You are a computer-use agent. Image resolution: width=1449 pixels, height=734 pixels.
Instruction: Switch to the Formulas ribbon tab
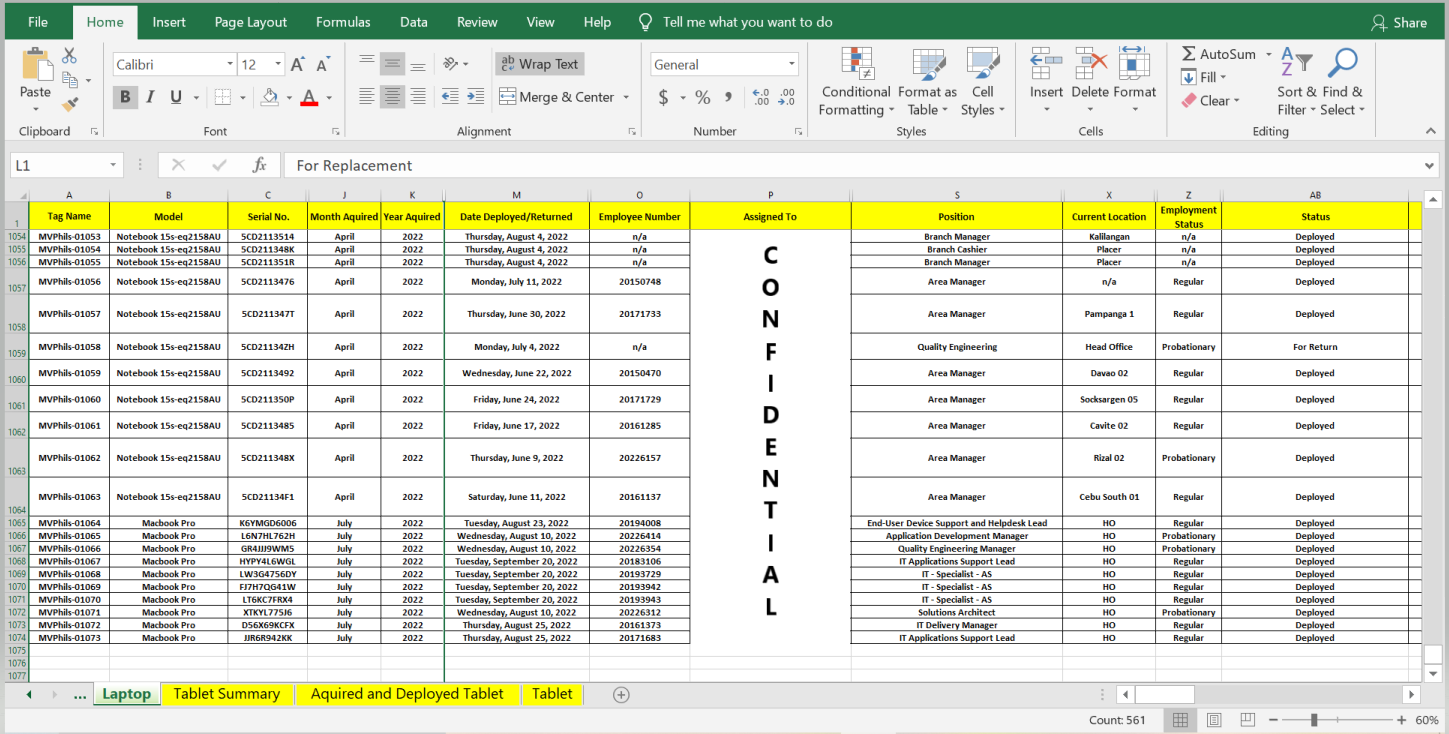(x=343, y=22)
